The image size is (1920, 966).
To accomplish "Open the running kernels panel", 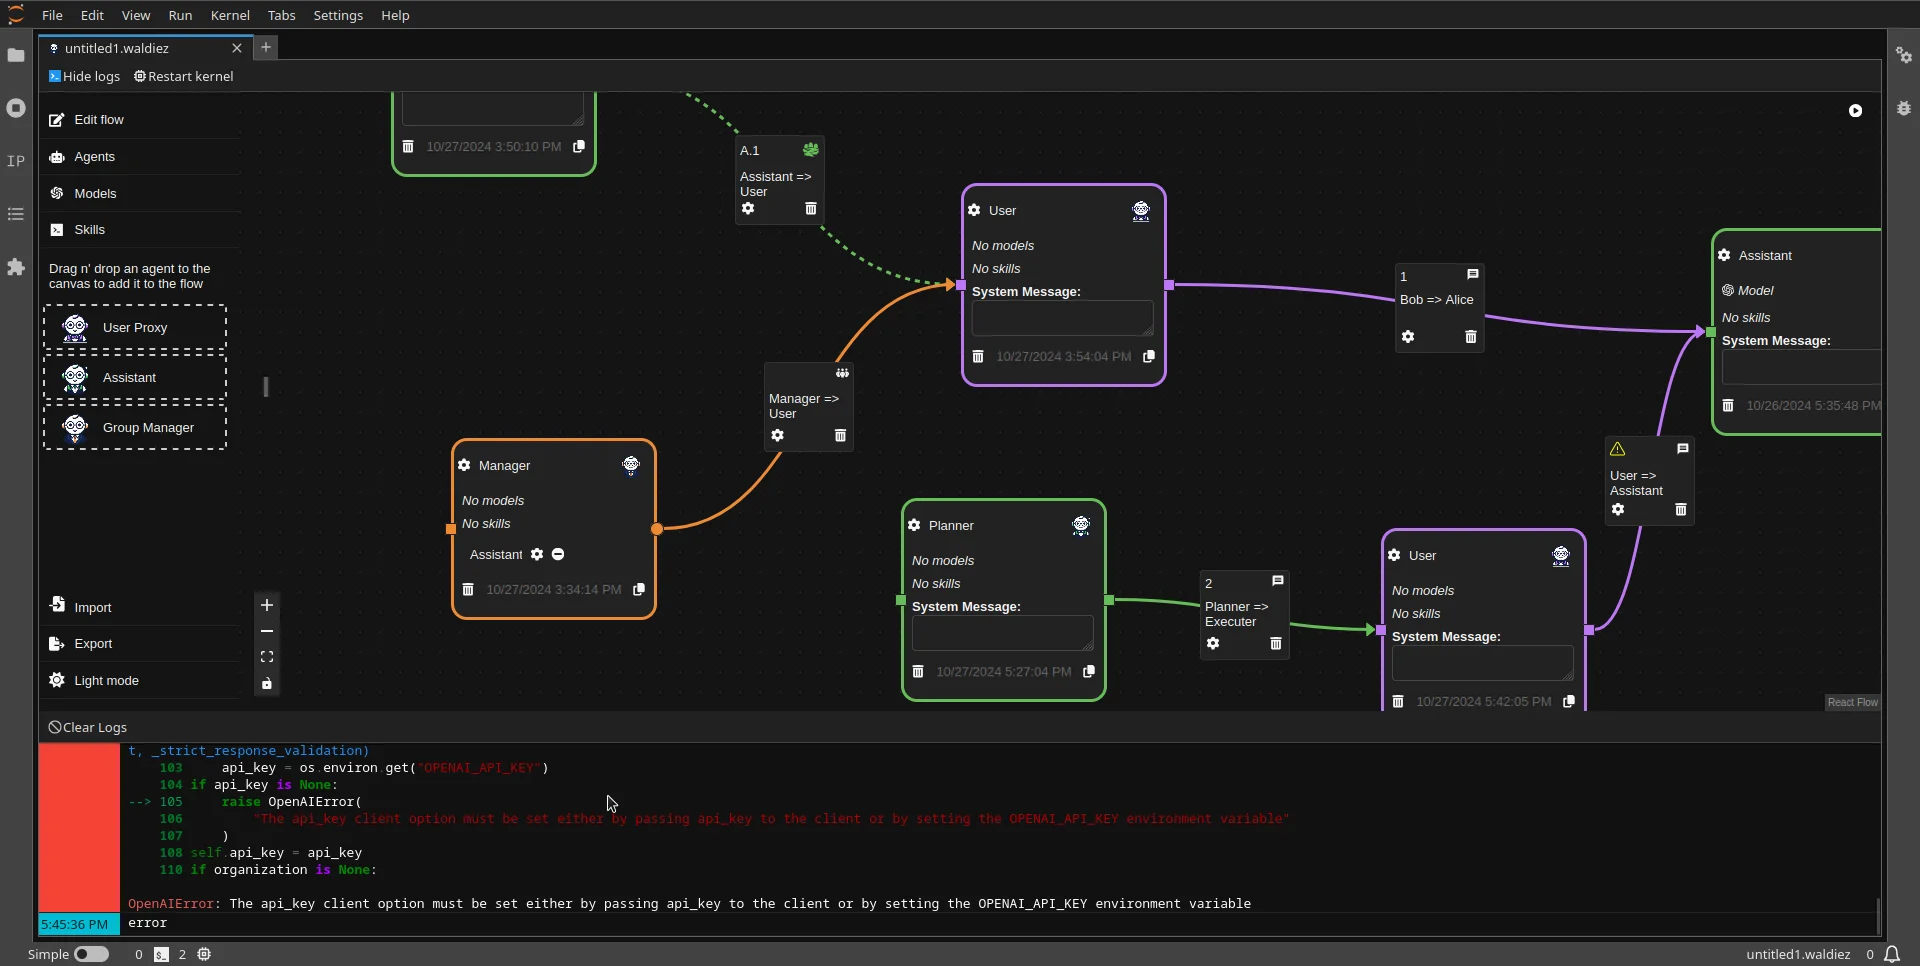I will click(x=16, y=108).
